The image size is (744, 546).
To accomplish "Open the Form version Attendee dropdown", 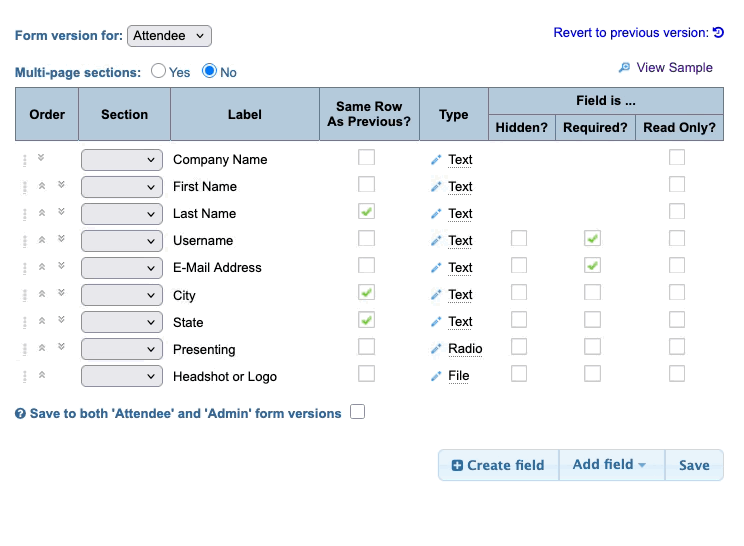I will click(169, 36).
